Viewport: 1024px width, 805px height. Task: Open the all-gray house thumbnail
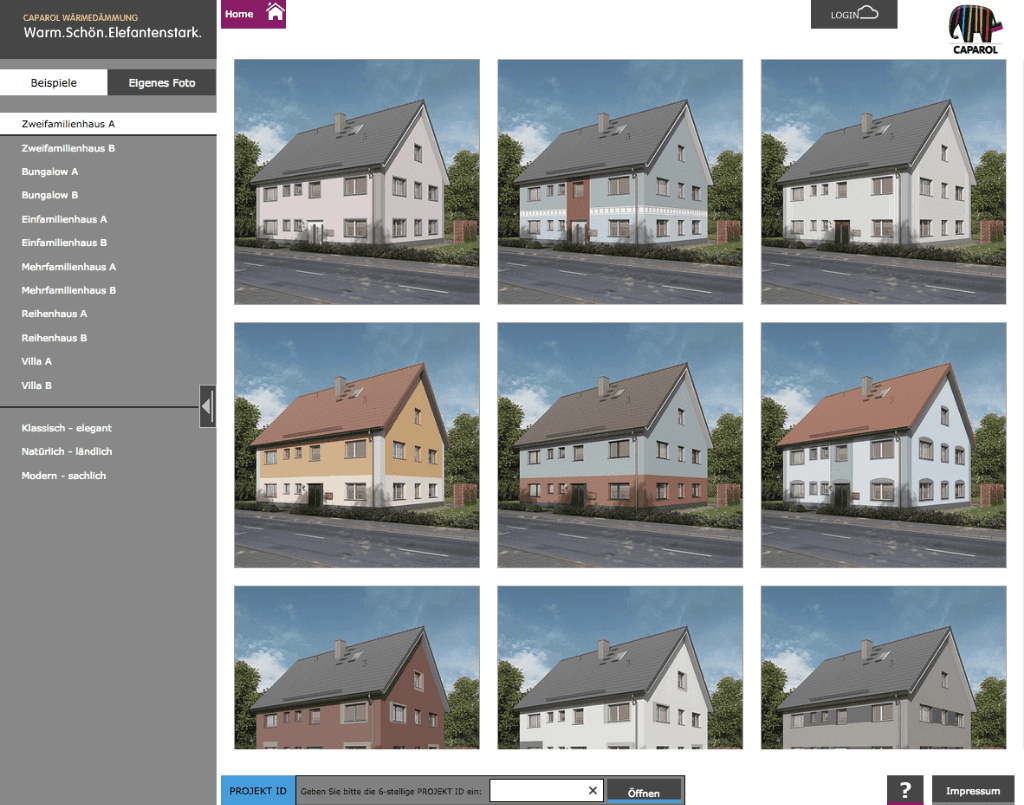883,667
